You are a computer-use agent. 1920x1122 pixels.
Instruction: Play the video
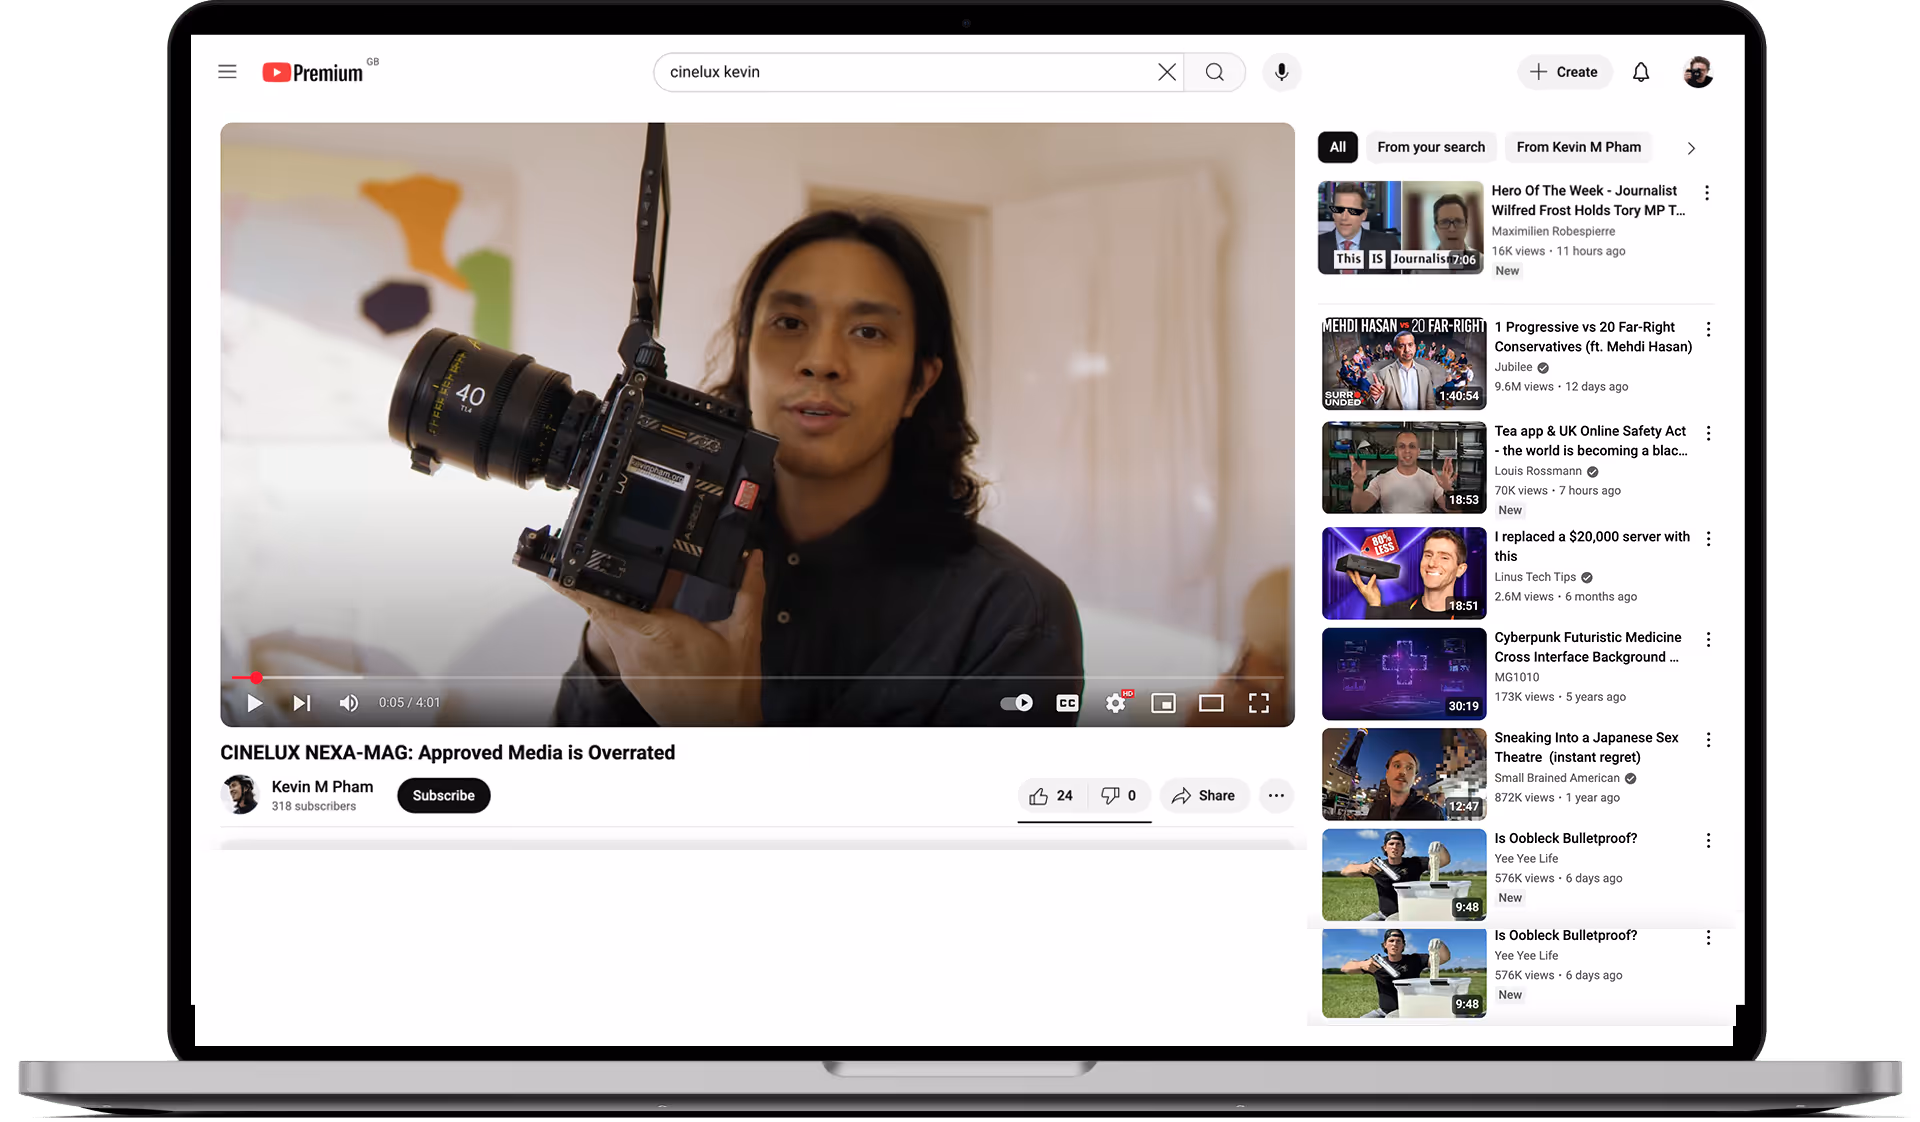pyautogui.click(x=255, y=703)
